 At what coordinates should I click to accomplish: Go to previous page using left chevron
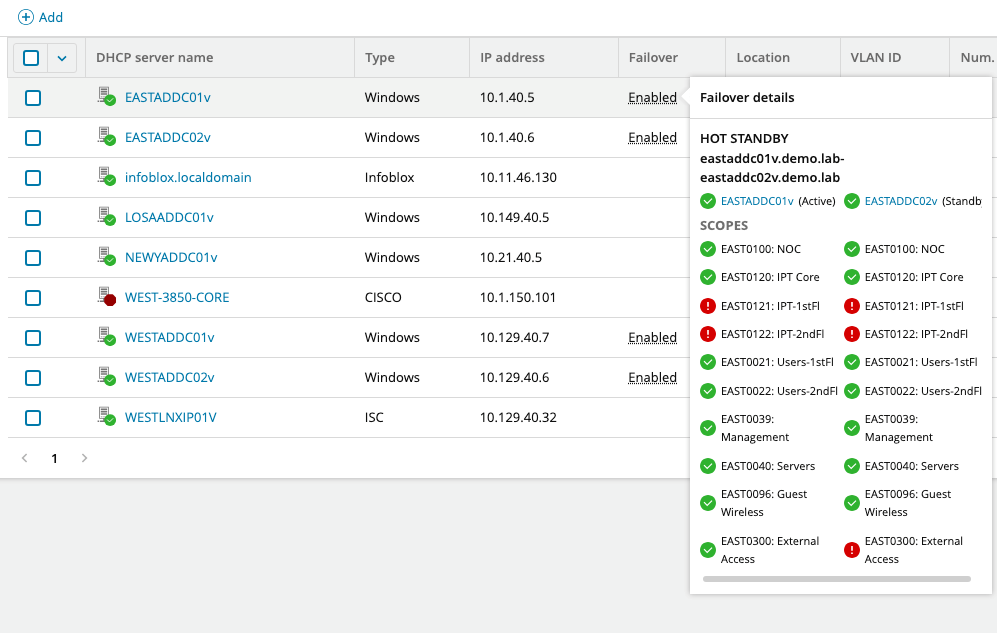tap(25, 458)
